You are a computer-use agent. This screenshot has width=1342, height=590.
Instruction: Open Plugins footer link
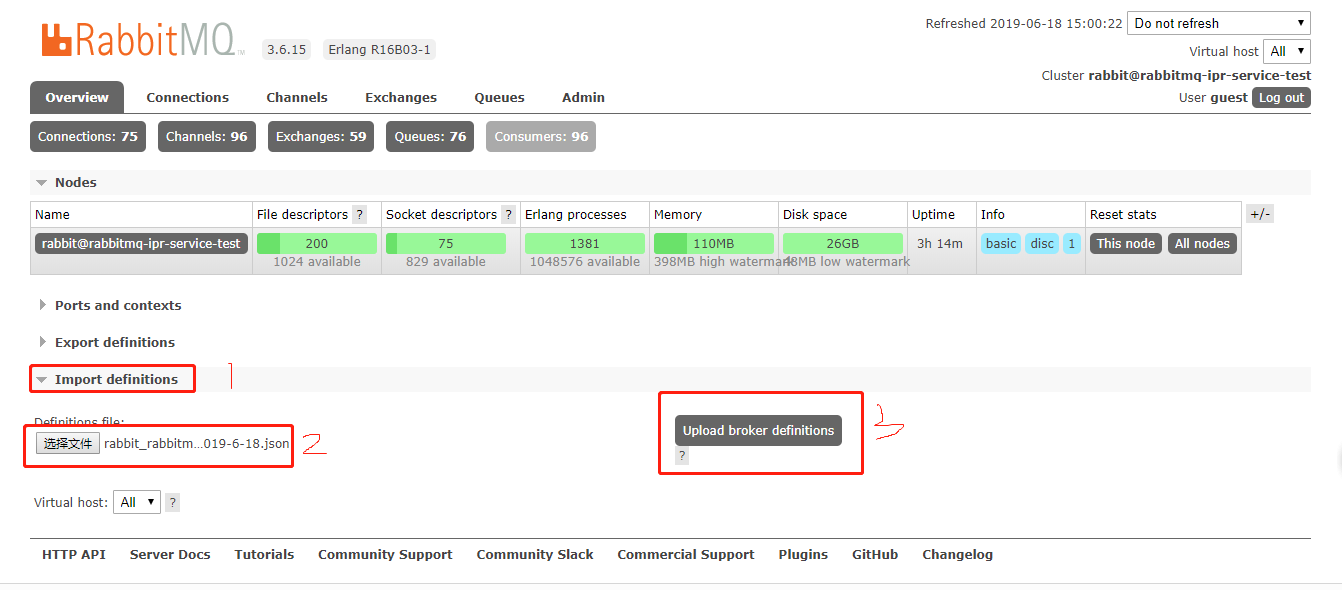(x=803, y=554)
